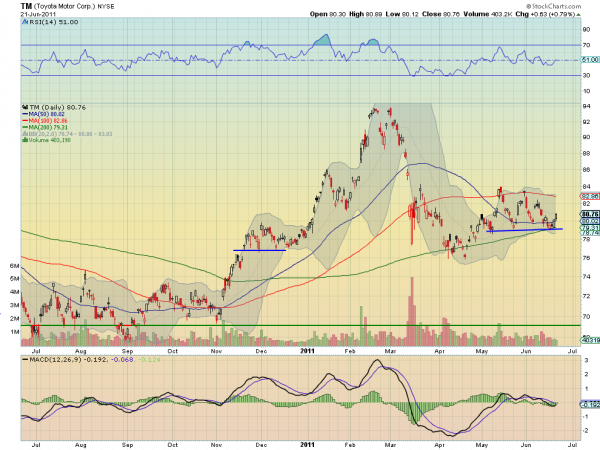Click the 3M label on the volume scale
600x450 pixels.
[x=14, y=305]
